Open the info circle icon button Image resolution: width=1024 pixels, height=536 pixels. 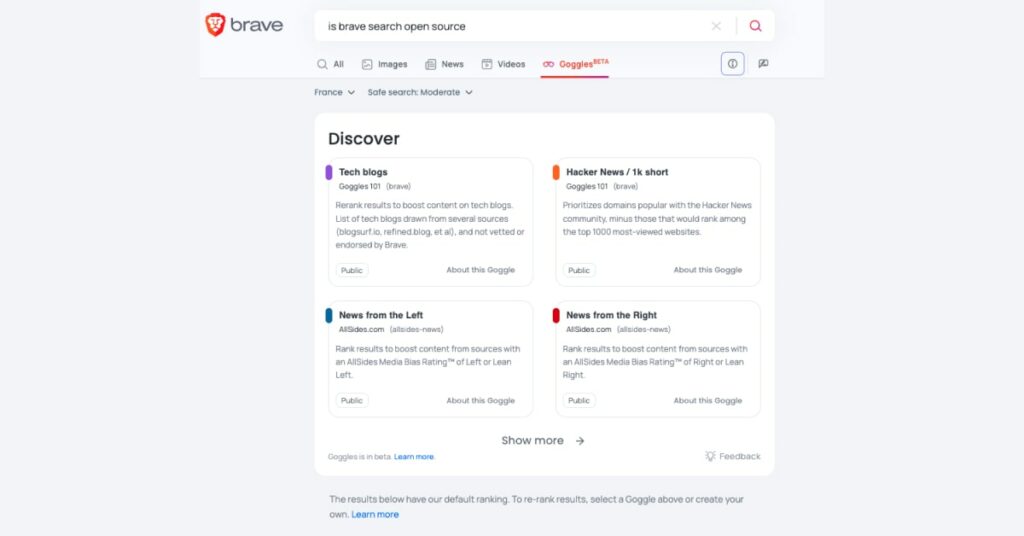point(732,64)
